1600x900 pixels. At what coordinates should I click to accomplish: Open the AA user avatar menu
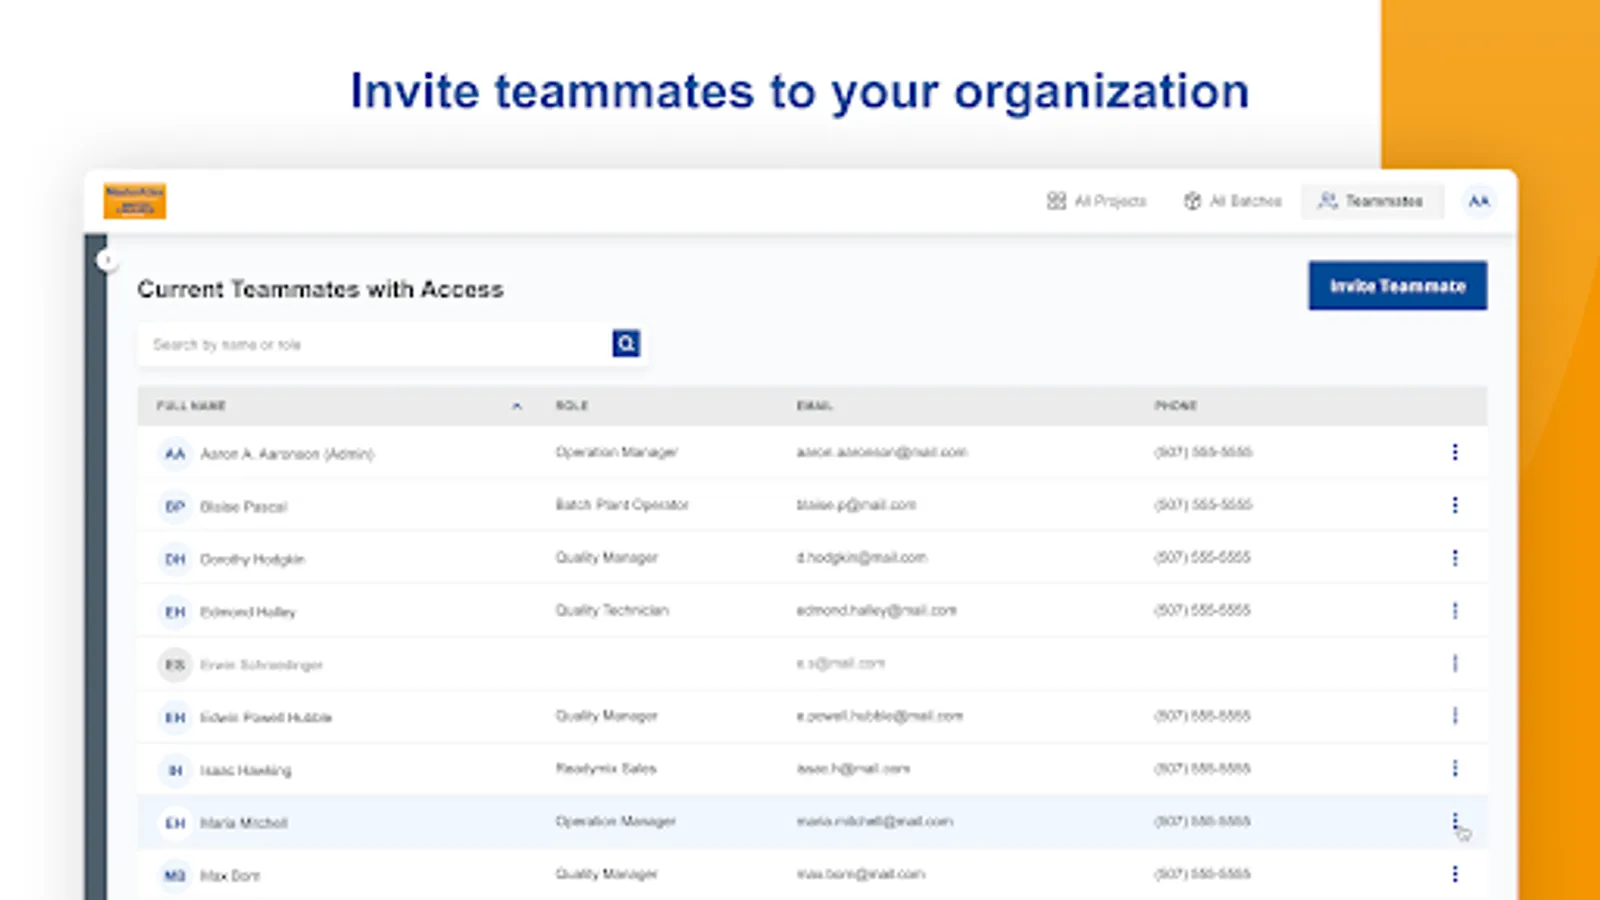(1478, 201)
